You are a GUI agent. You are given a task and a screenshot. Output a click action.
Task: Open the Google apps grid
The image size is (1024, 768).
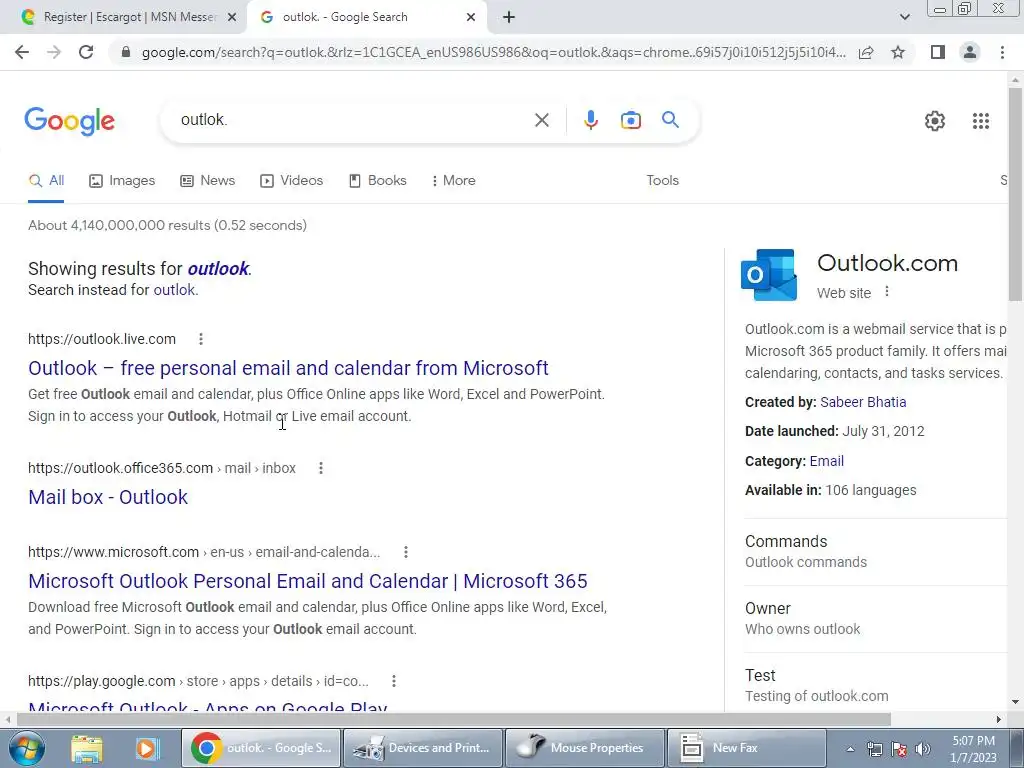point(980,121)
